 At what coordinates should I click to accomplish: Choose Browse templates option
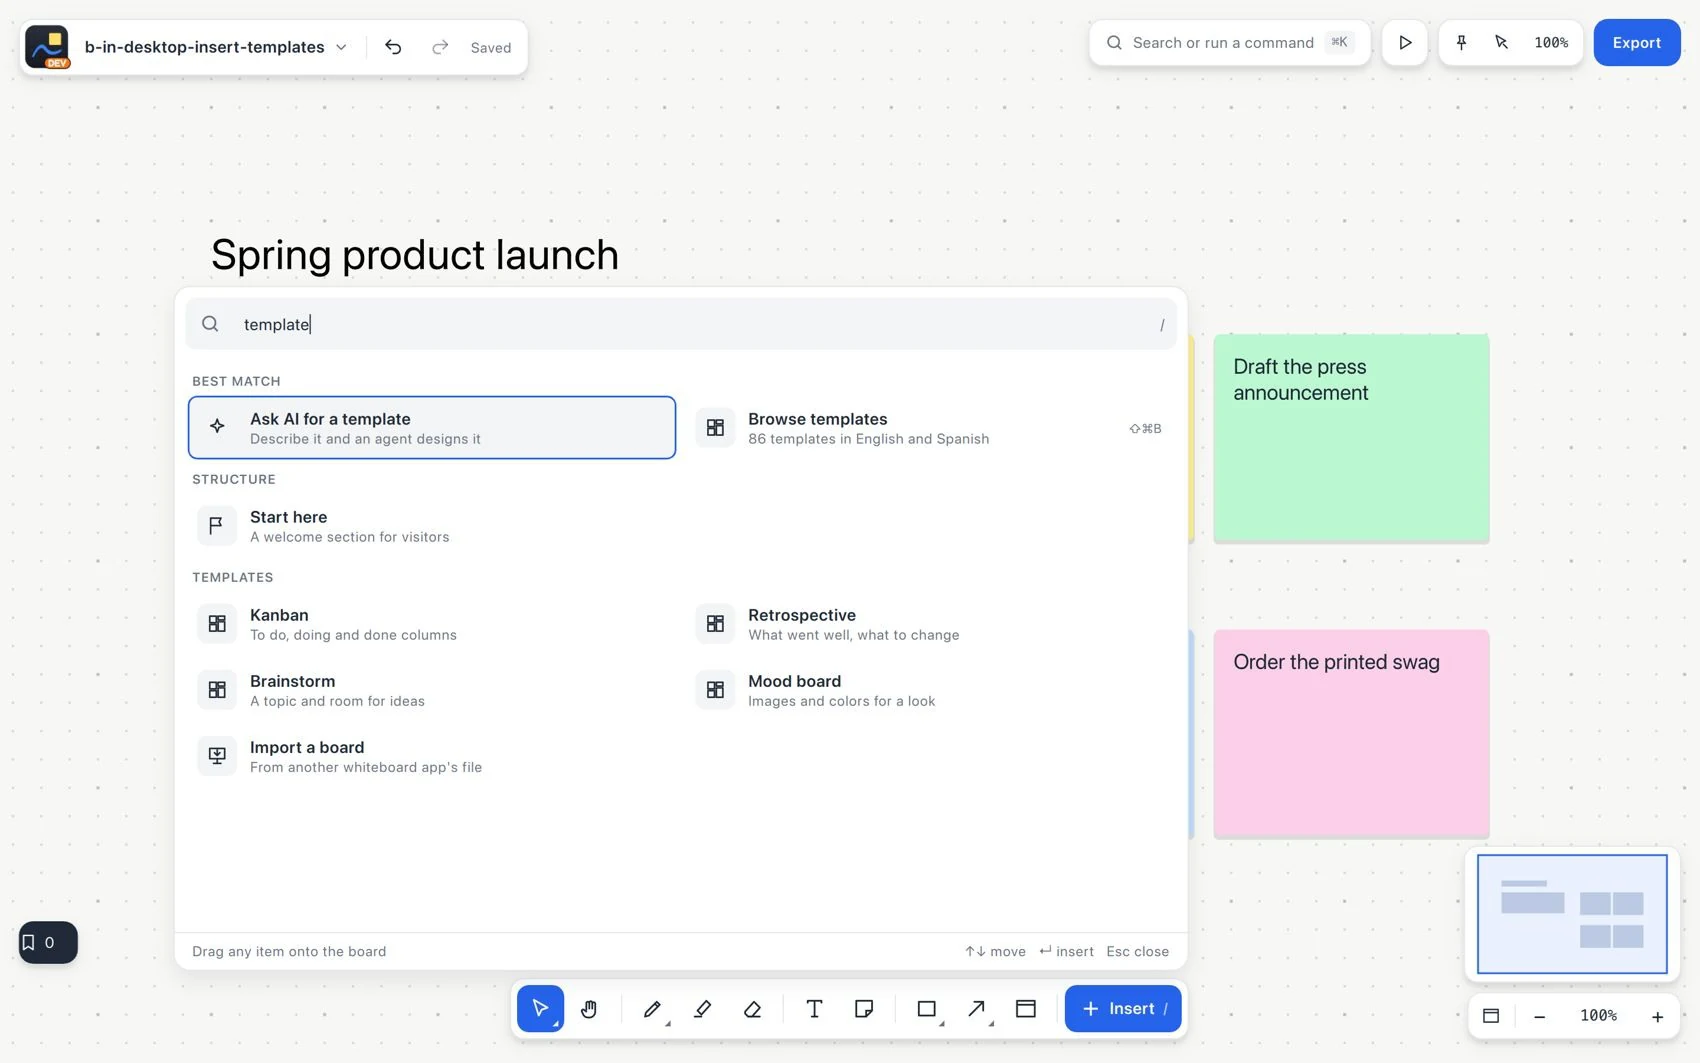click(931, 428)
